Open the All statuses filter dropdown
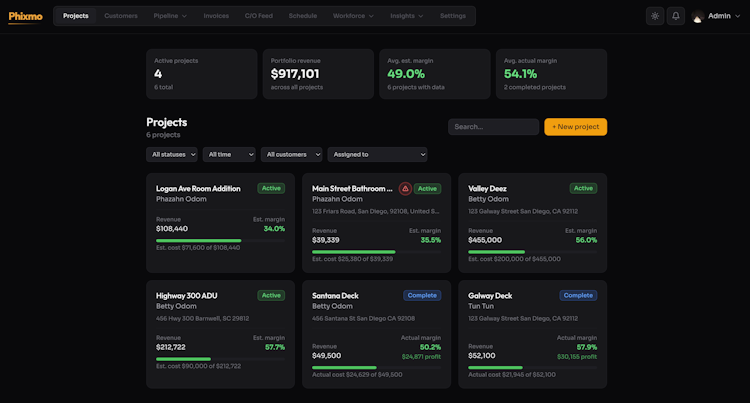This screenshot has width=750, height=403. click(x=172, y=154)
